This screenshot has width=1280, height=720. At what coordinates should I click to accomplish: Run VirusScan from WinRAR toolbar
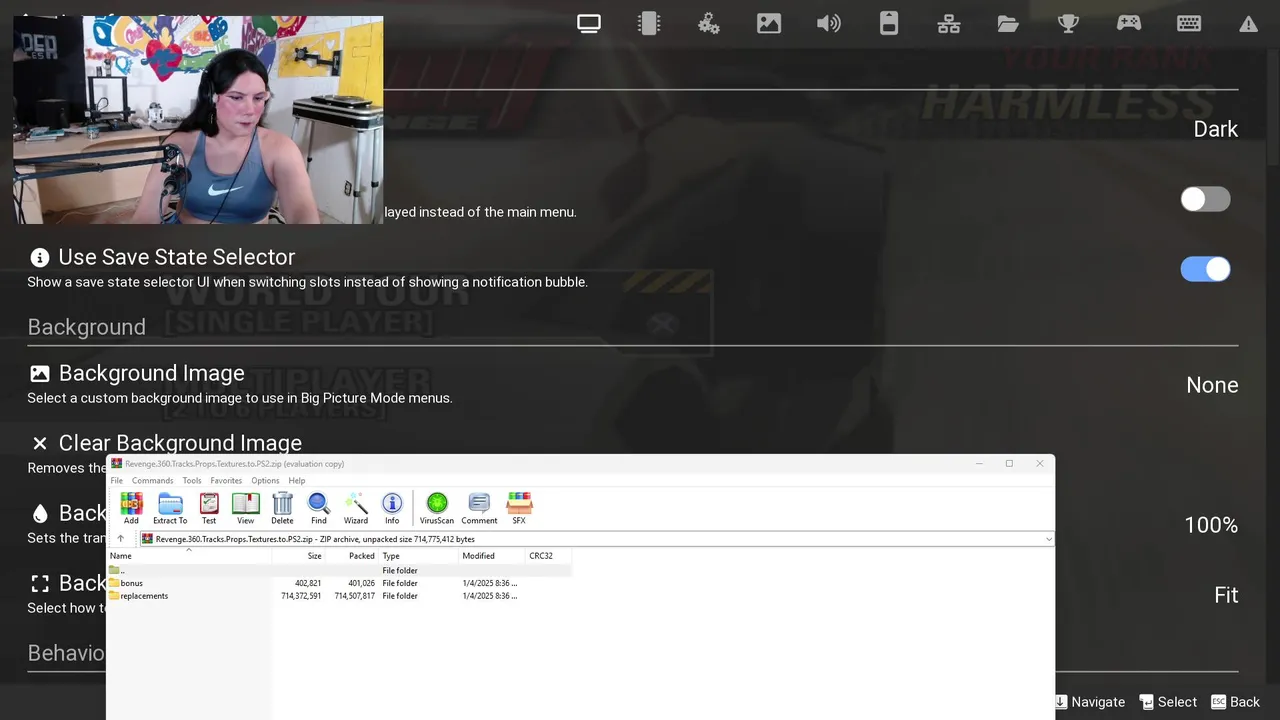point(437,508)
